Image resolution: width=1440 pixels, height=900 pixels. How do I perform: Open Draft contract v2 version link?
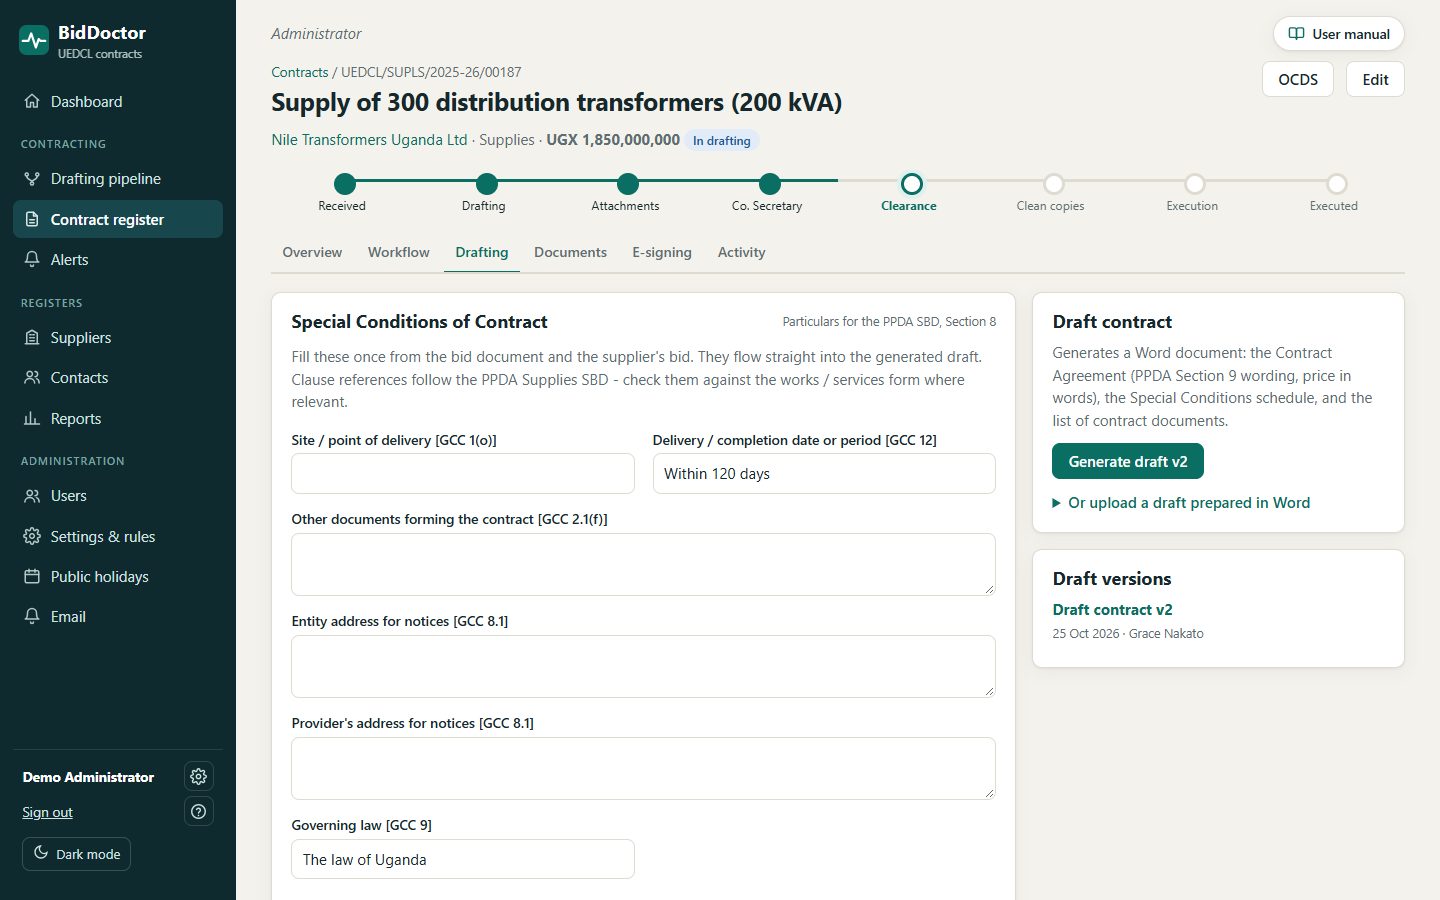[1112, 610]
